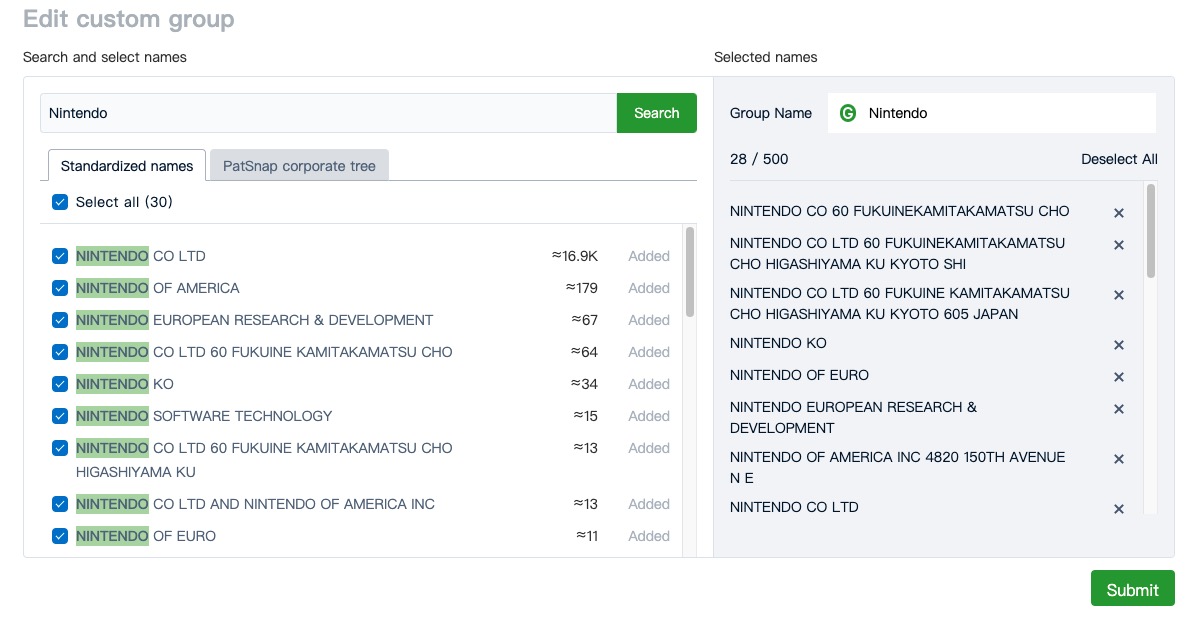This screenshot has width=1194, height=618.
Task: Remove NINTENDO KO from selected names
Action: coord(1119,345)
